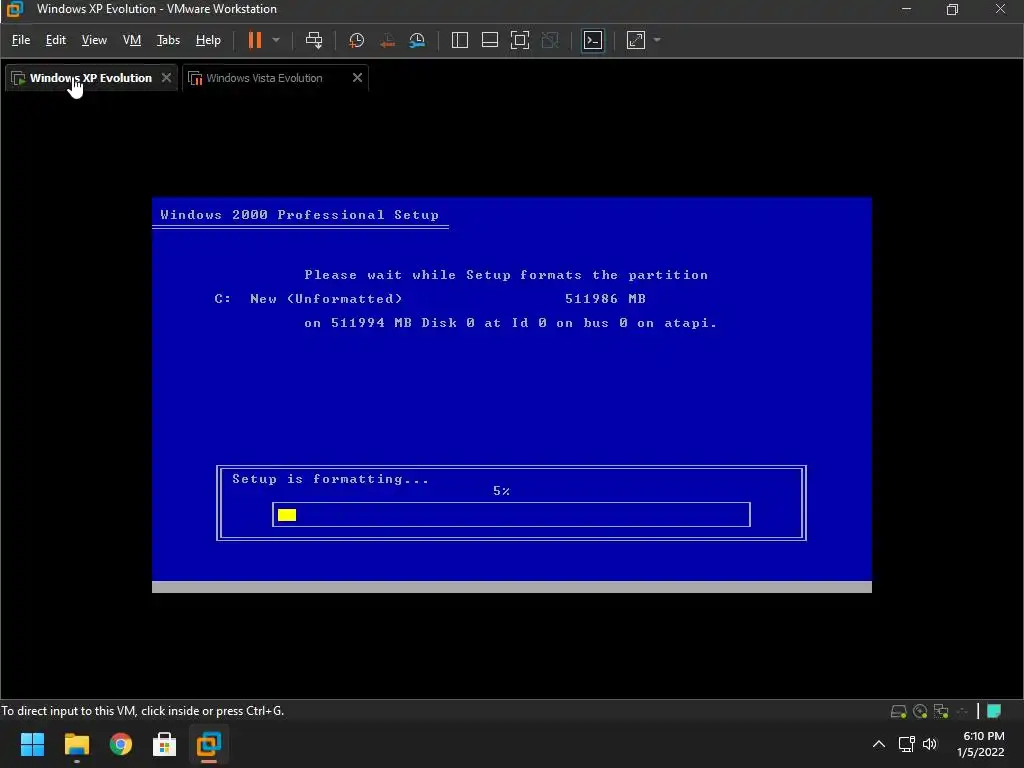
Task: Click the hard disk status icon
Action: pos(899,711)
